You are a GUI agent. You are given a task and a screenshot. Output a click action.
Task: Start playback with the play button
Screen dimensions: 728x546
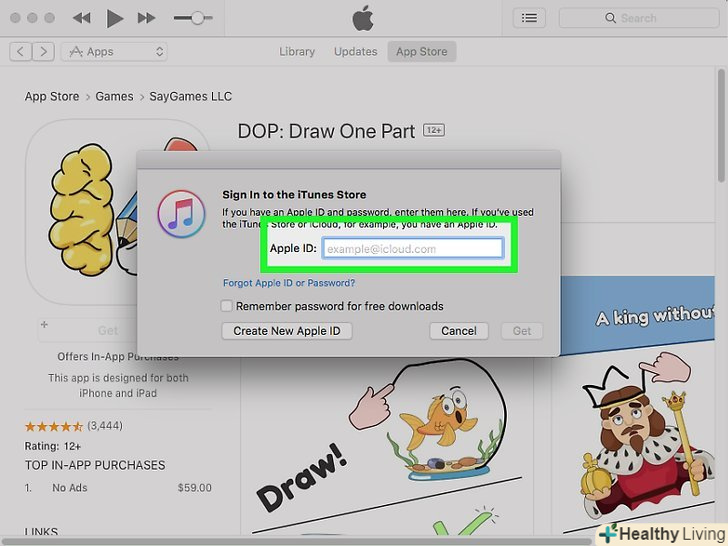114,19
